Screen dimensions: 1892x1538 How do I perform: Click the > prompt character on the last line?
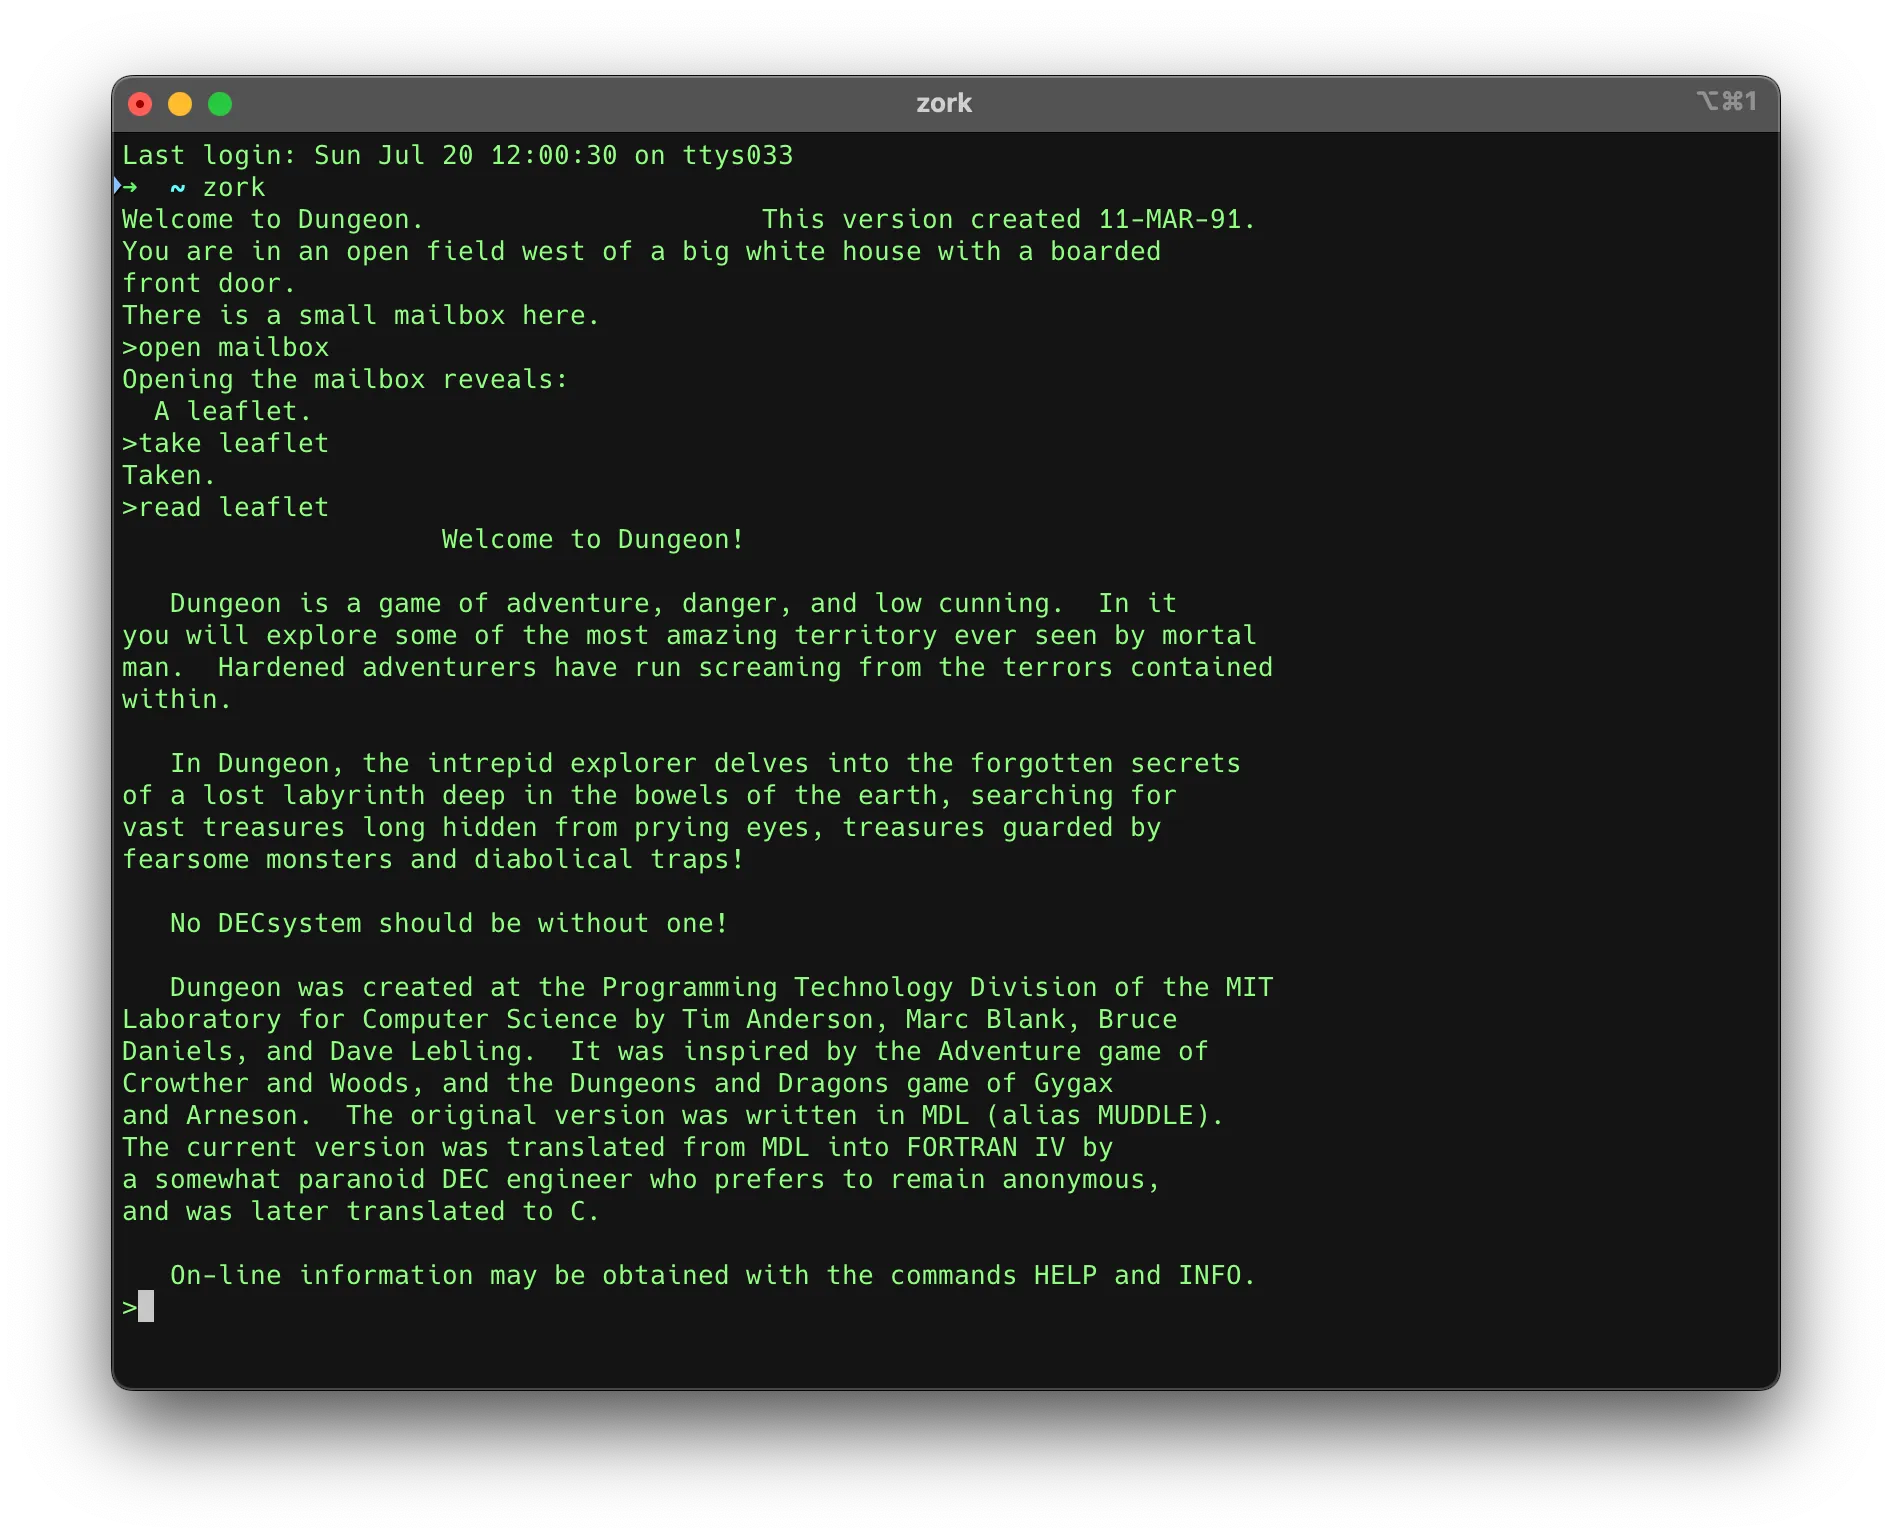click(128, 1307)
